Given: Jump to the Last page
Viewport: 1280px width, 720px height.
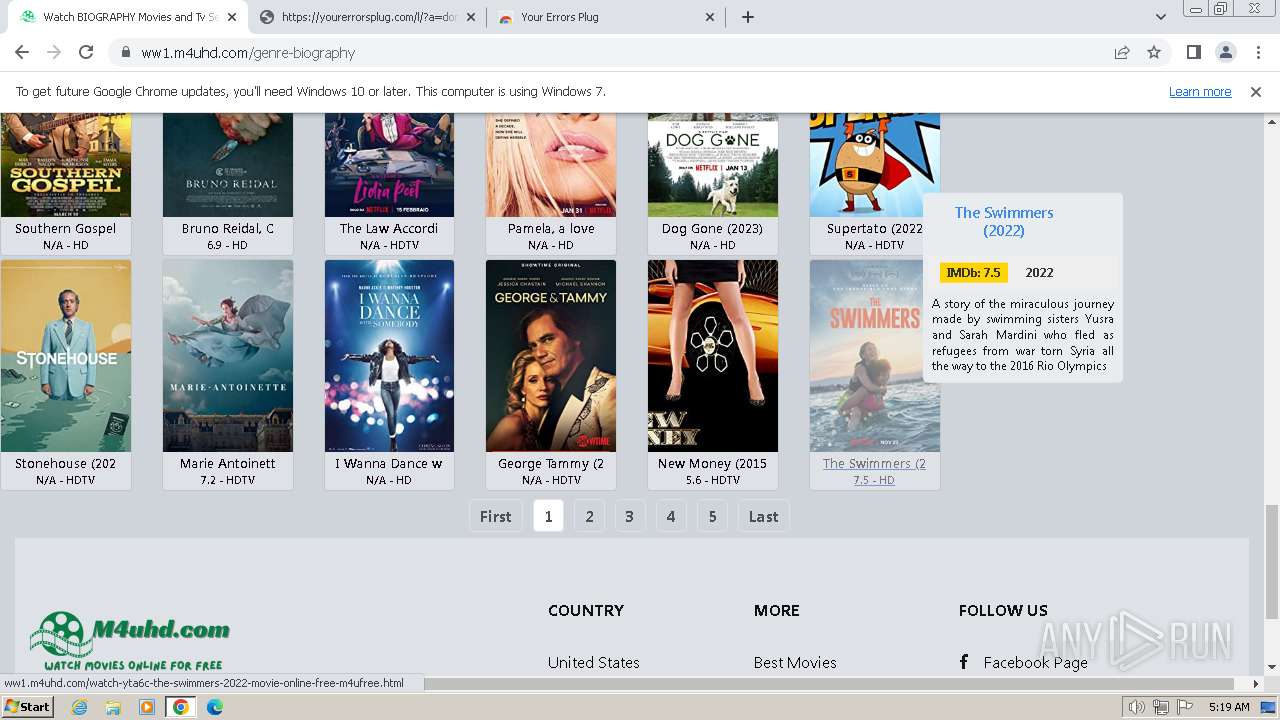Looking at the screenshot, I should [x=763, y=516].
